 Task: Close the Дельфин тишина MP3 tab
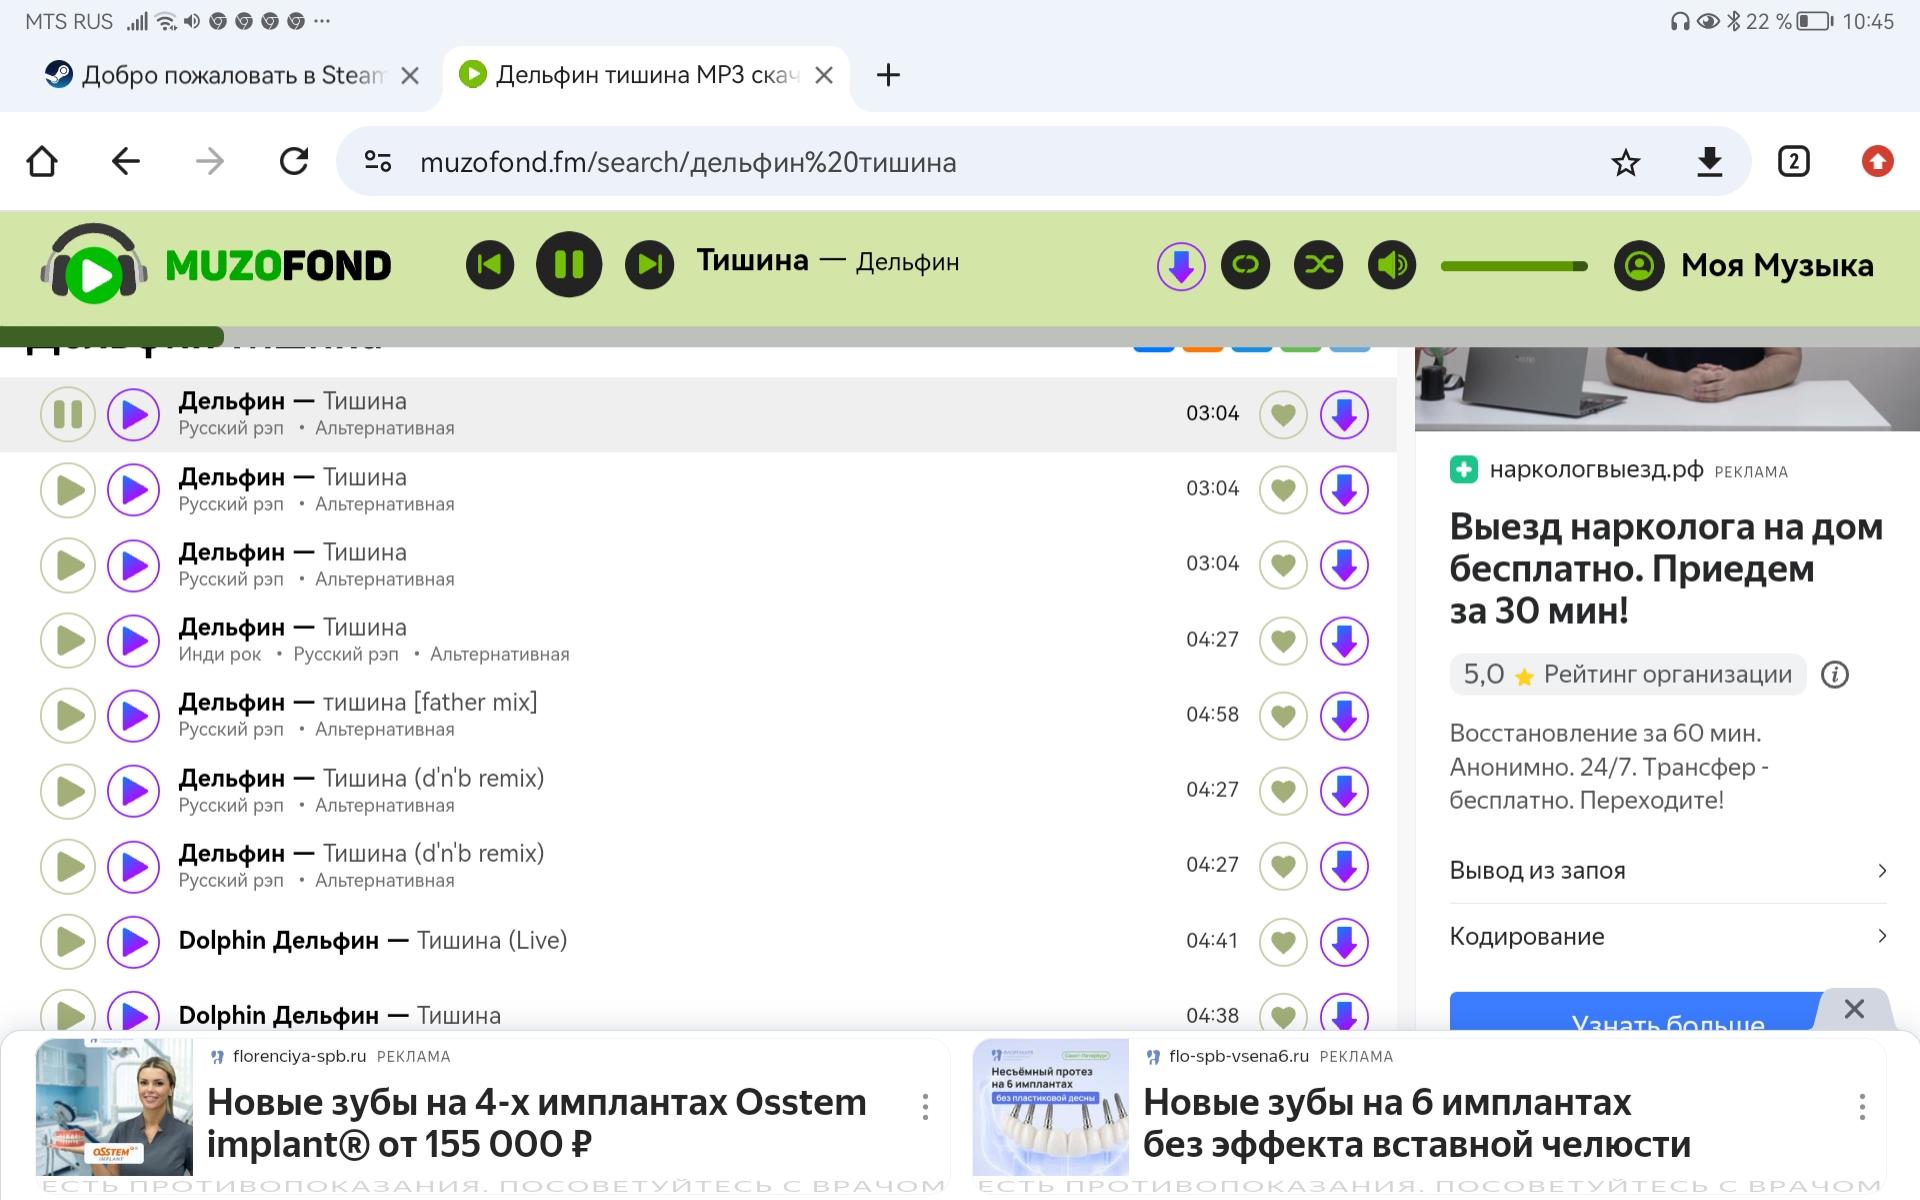(x=824, y=76)
